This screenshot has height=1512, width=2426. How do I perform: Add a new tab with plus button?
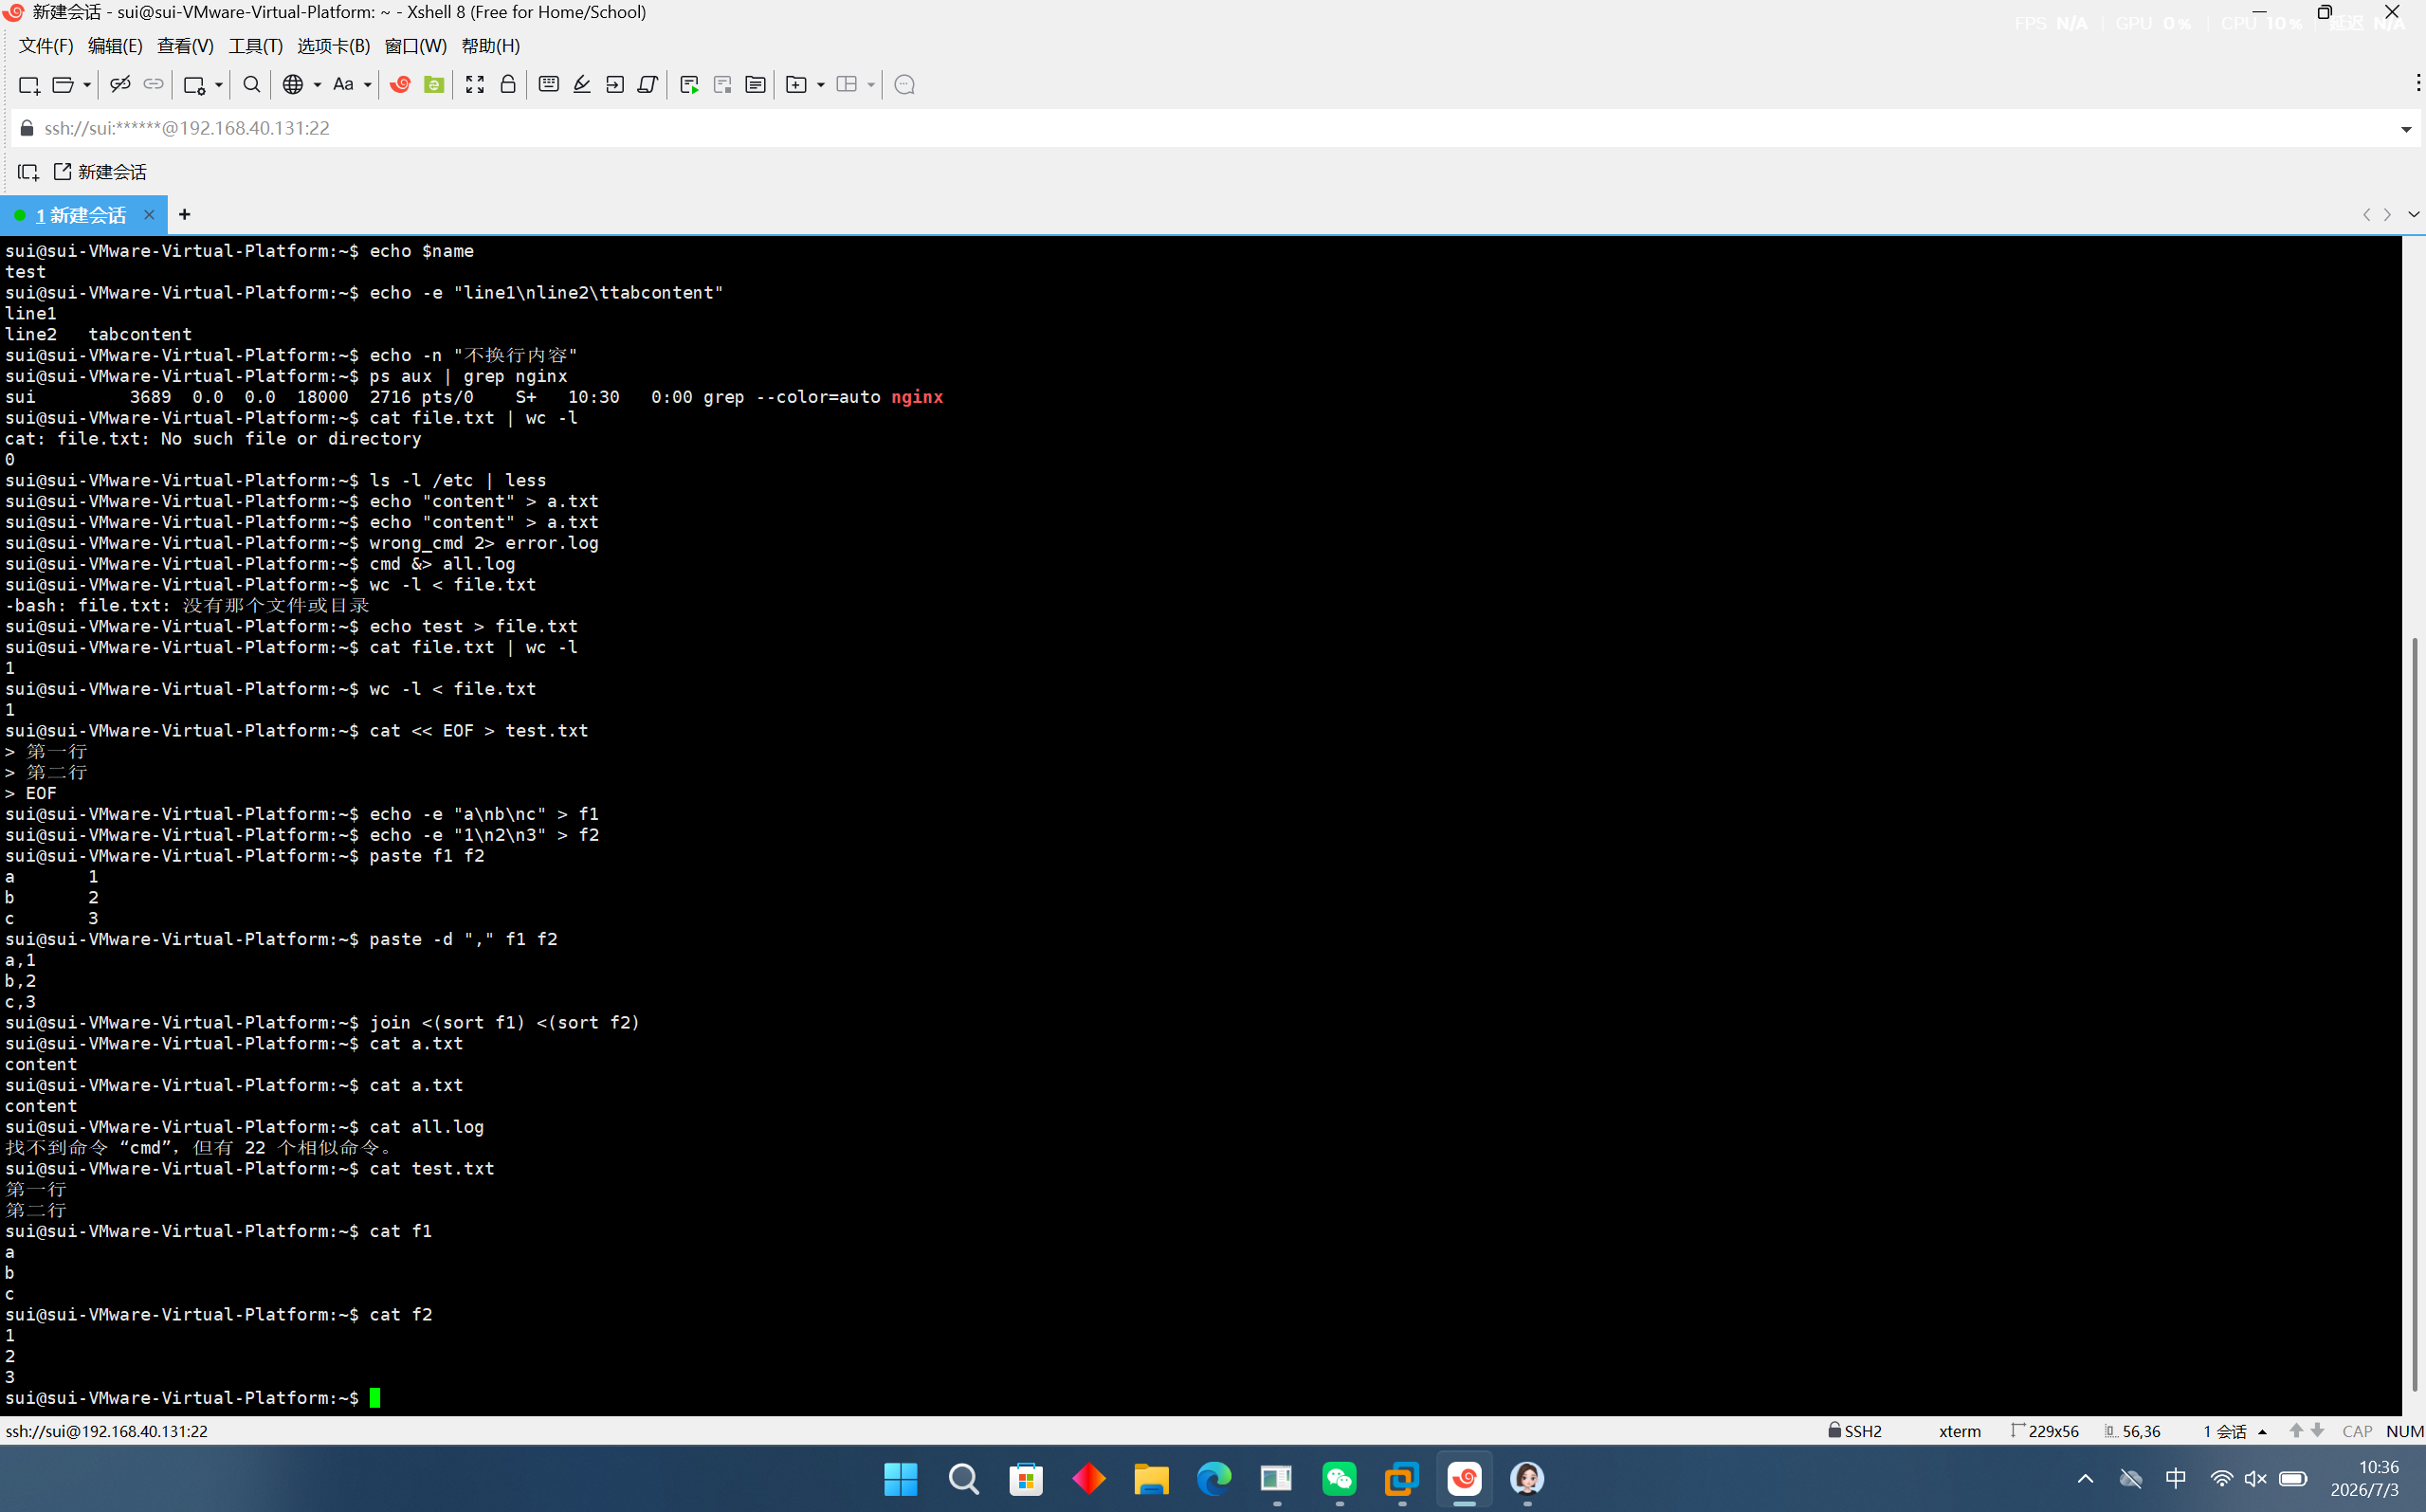point(184,215)
